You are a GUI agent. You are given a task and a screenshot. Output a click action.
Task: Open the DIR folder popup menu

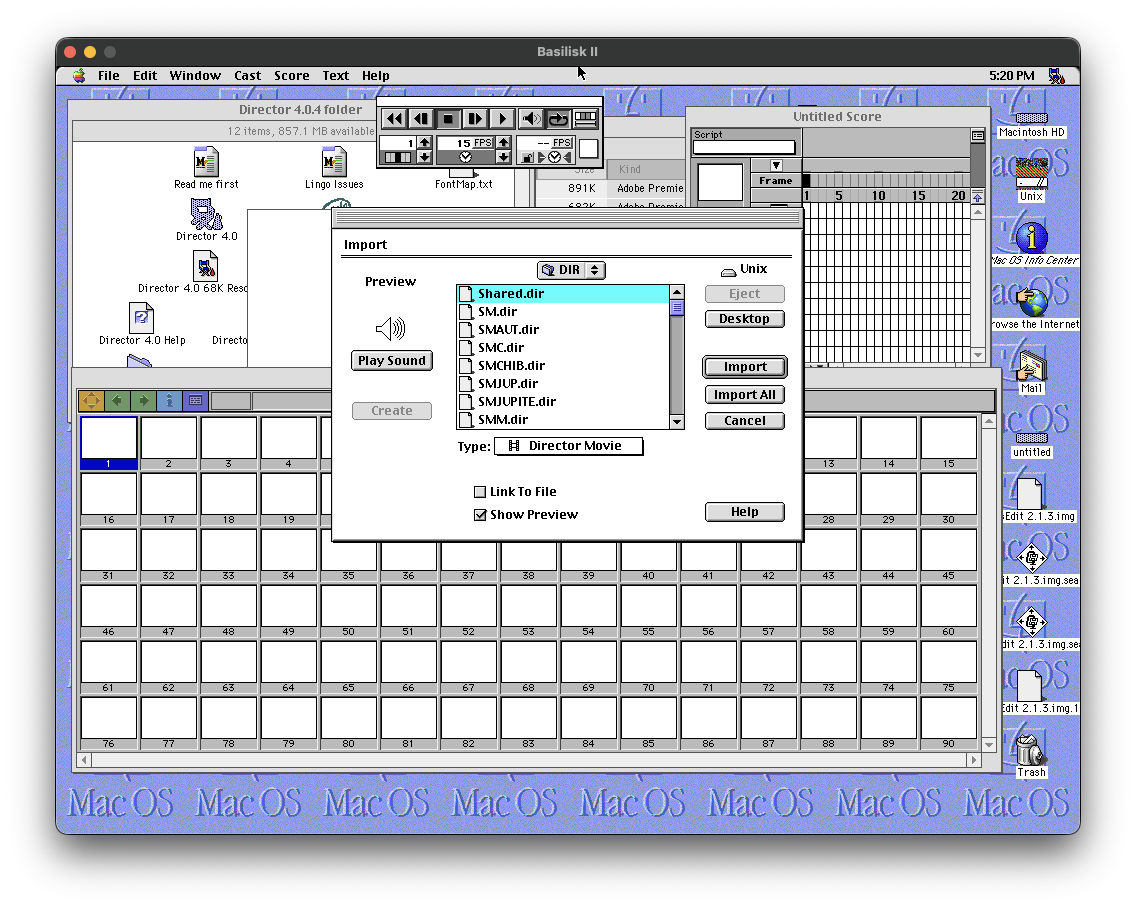[x=571, y=270]
